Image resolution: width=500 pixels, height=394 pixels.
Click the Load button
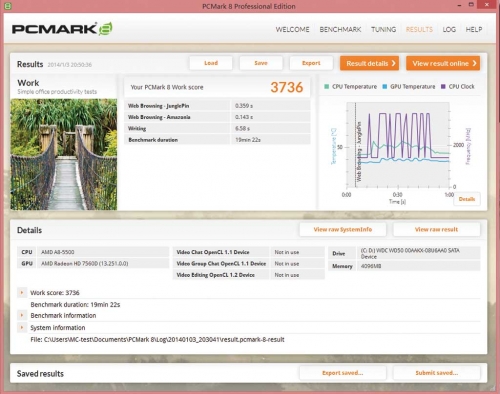211,63
